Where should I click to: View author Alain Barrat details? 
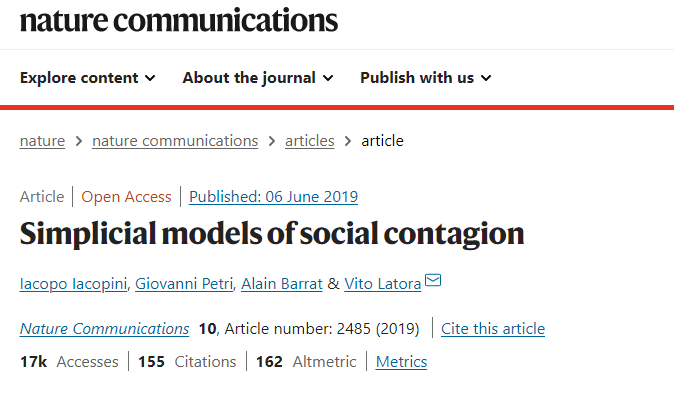(280, 284)
